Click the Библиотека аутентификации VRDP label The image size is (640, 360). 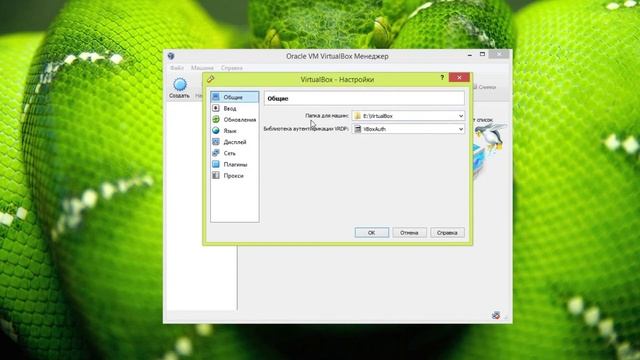[x=306, y=129]
